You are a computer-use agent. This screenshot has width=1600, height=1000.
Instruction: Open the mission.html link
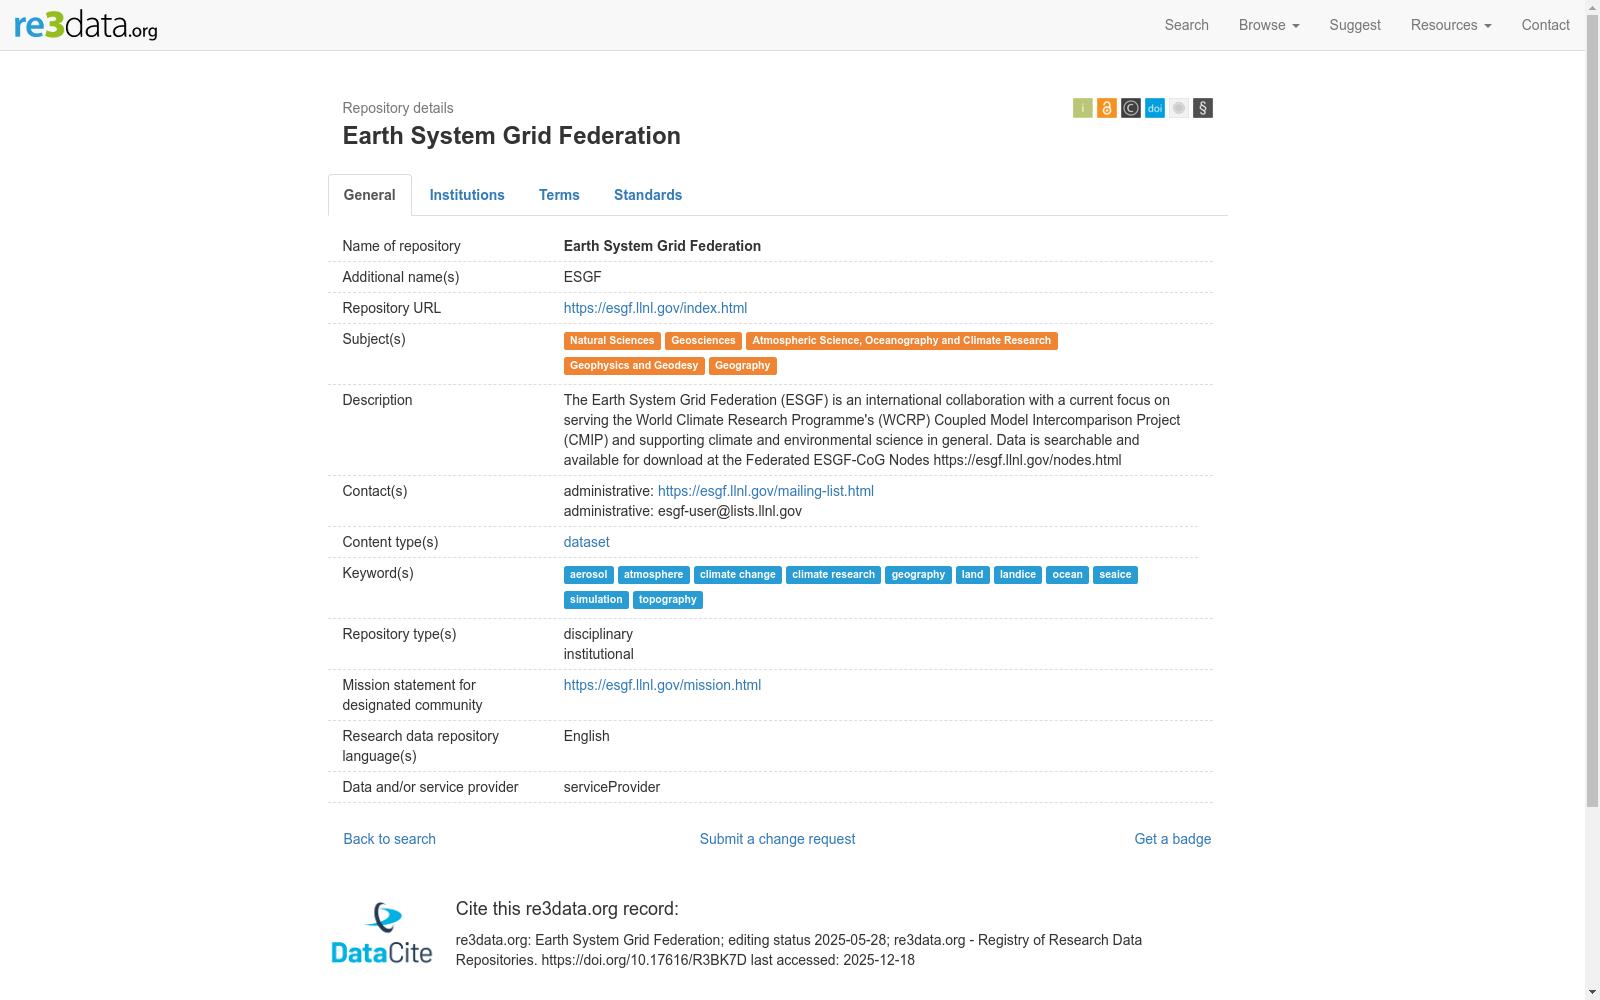662,685
